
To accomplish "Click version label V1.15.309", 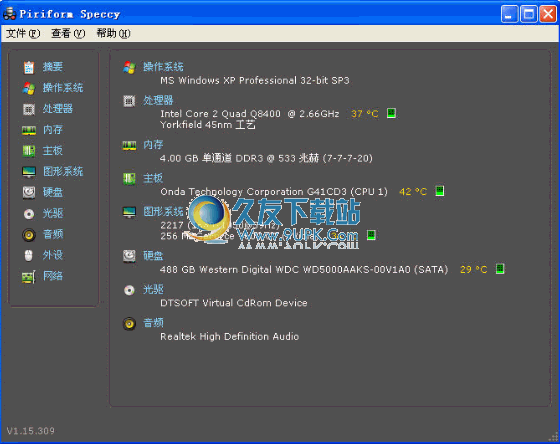I will click(31, 431).
